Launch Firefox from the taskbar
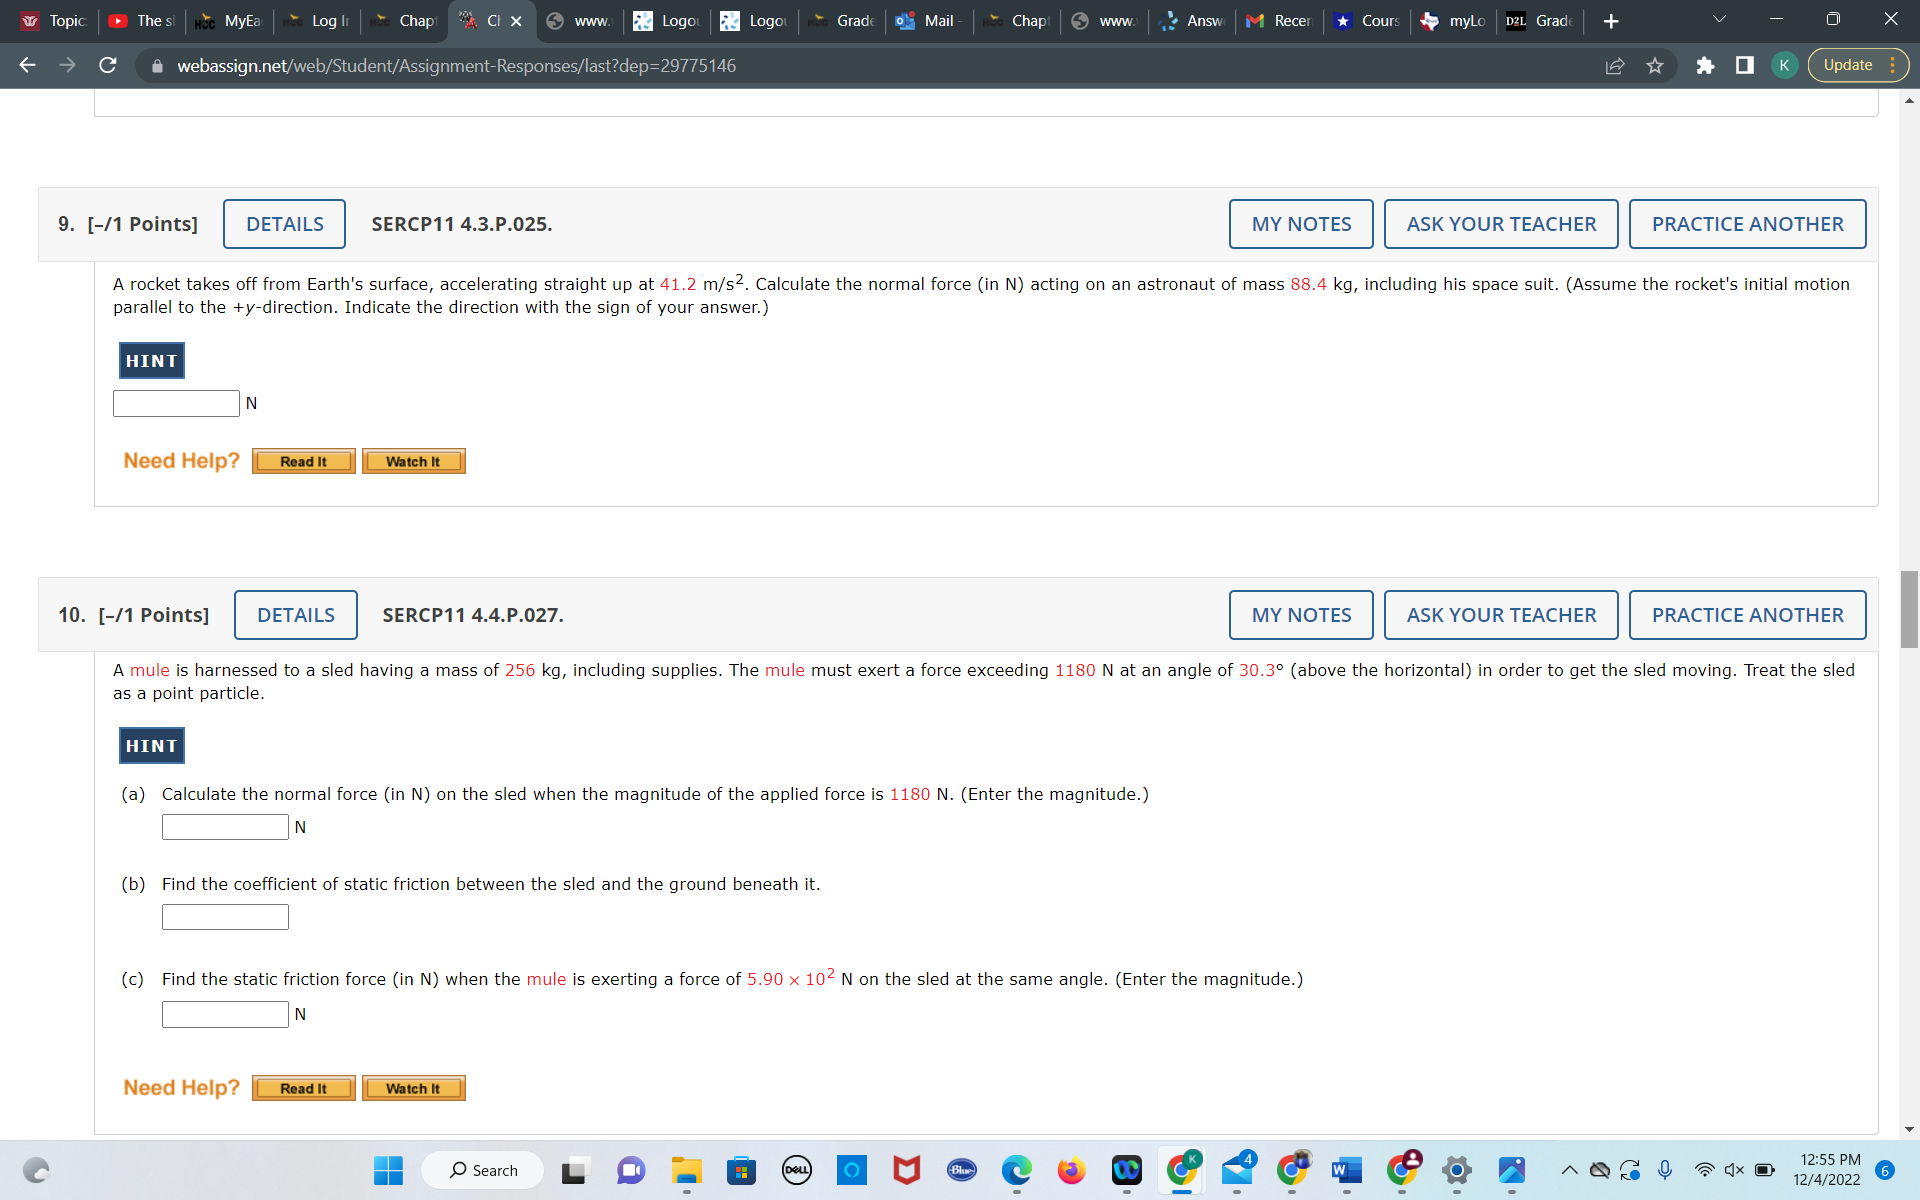The height and width of the screenshot is (1200, 1920). coord(1071,1170)
